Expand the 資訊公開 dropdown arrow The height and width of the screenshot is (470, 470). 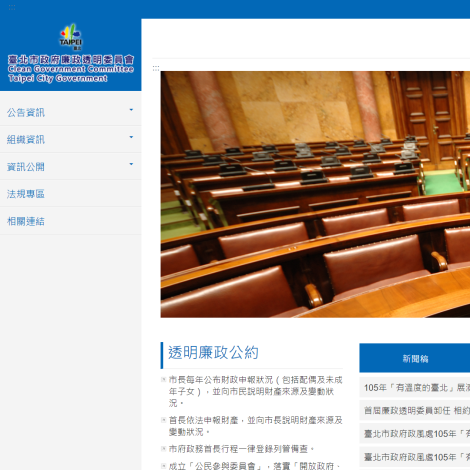click(131, 164)
